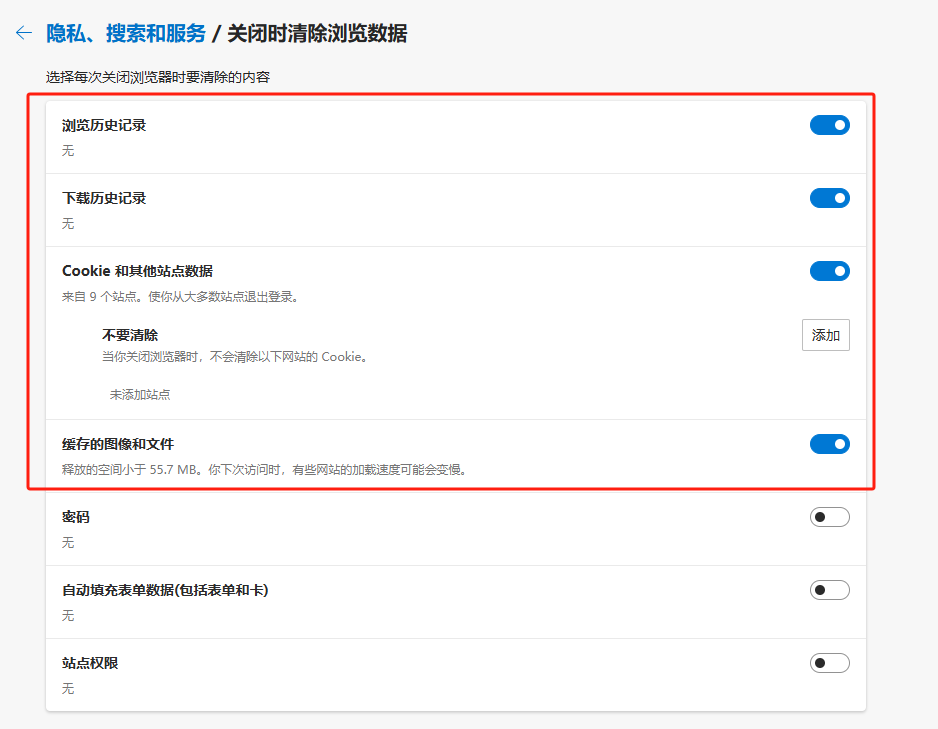Click the 密码 label

pos(75,517)
